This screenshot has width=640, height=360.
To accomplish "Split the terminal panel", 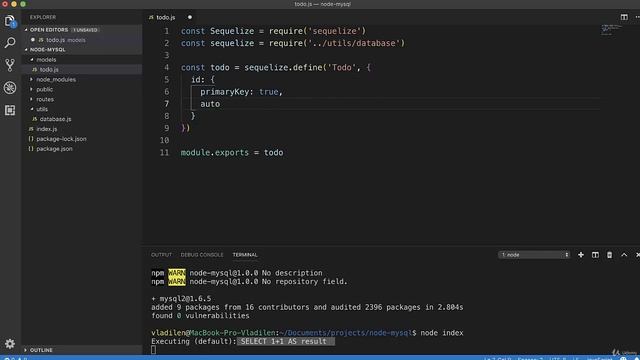I will point(595,255).
